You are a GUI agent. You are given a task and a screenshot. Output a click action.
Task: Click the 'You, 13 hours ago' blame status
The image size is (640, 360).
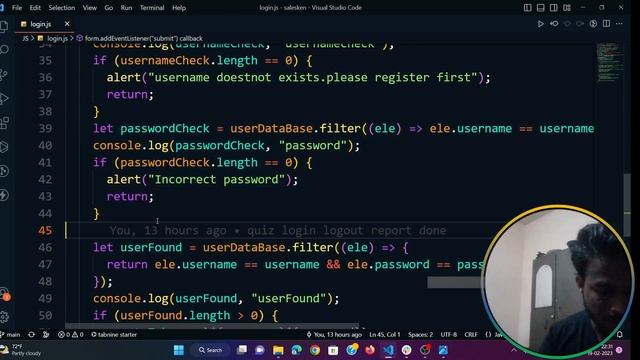tap(334, 334)
